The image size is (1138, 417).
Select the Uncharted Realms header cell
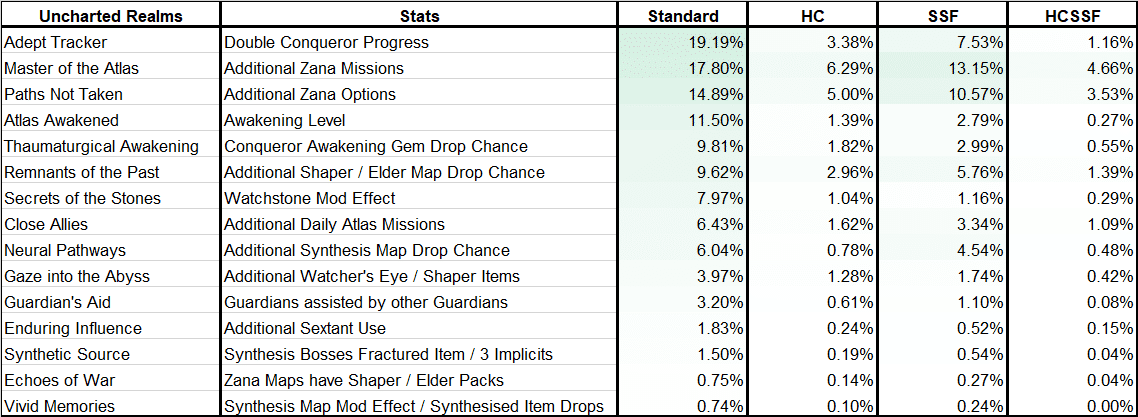[111, 15]
